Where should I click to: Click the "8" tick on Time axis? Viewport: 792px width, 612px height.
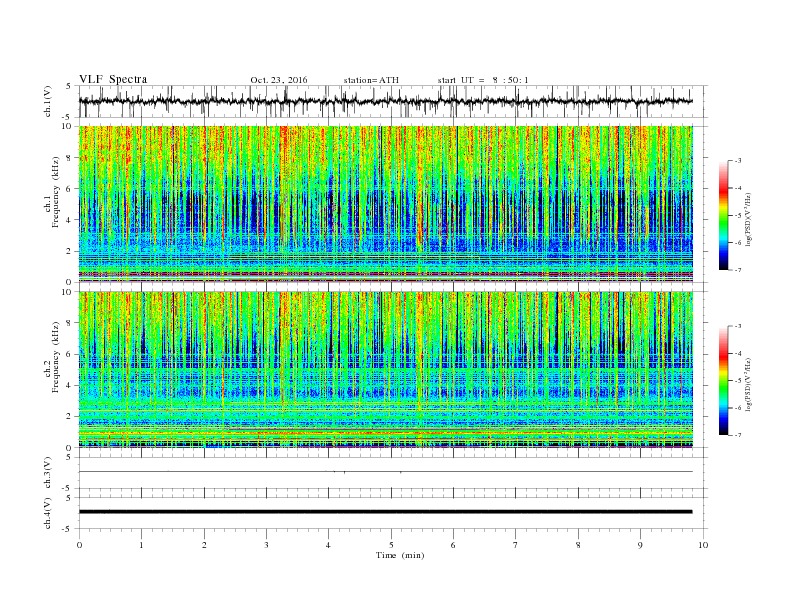(578, 545)
